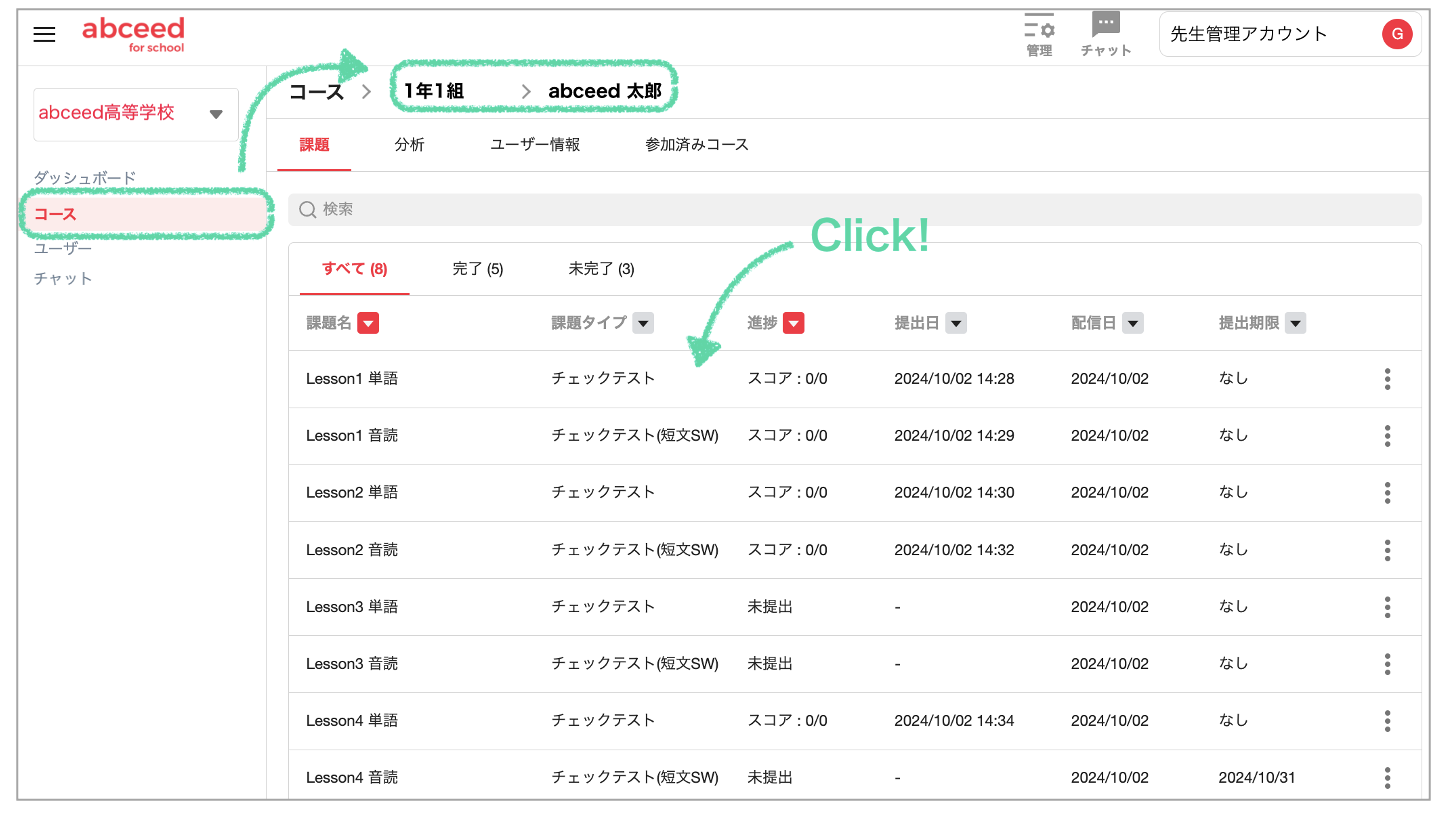Open the Lesson2 単語 assignment row
The height and width of the screenshot is (813, 1446).
tap(855, 493)
